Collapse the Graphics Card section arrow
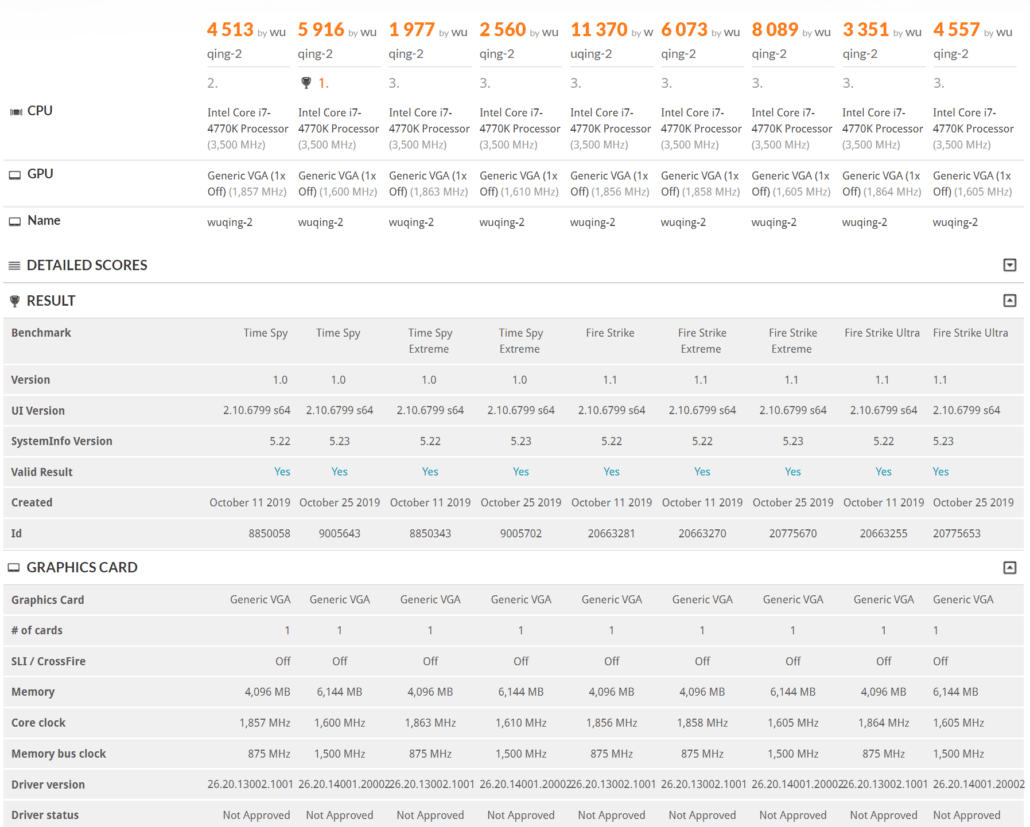Screen dimensions: 1030x827 1009,567
